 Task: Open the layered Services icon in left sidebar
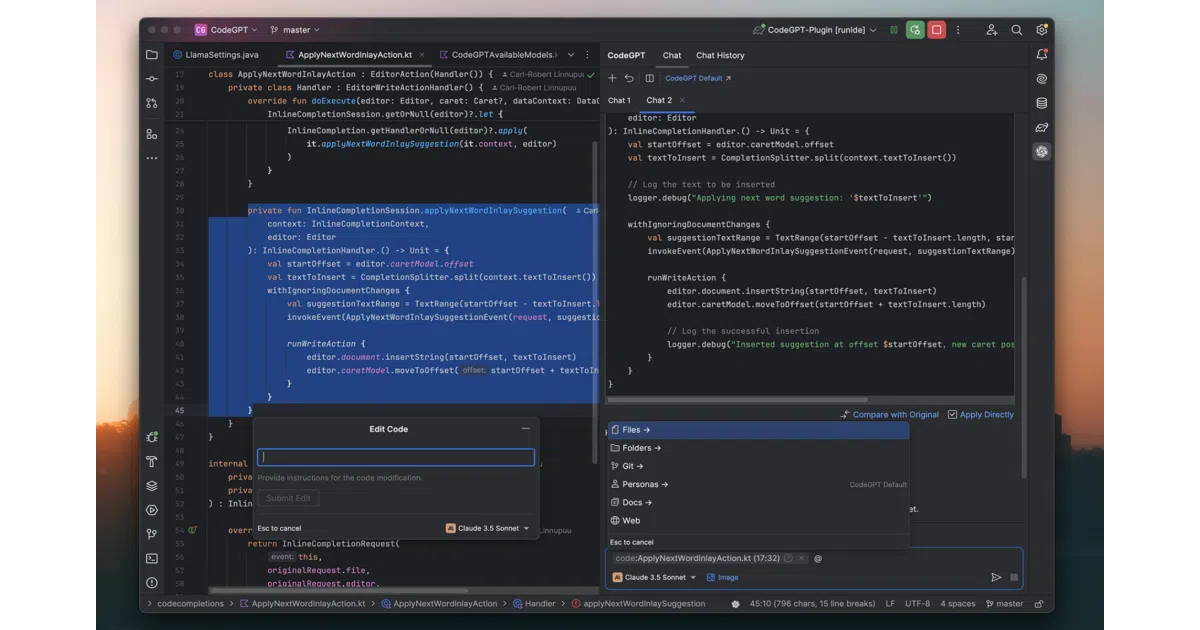(152, 486)
